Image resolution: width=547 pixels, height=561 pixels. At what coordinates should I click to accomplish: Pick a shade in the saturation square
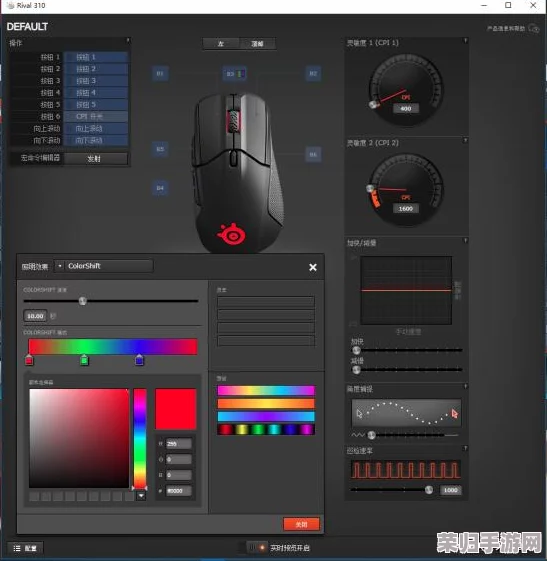point(79,438)
